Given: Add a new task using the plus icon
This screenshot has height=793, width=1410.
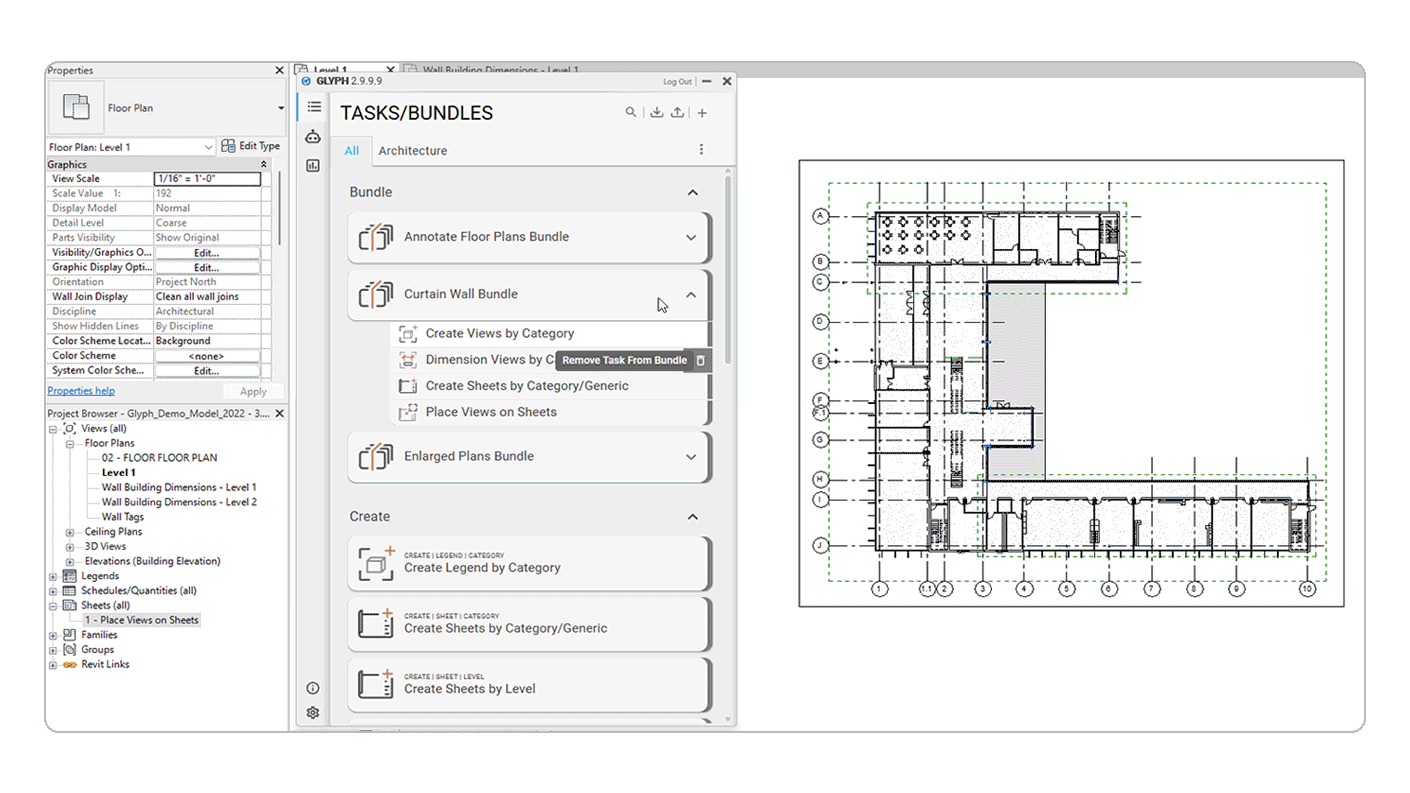Looking at the screenshot, I should 701,112.
